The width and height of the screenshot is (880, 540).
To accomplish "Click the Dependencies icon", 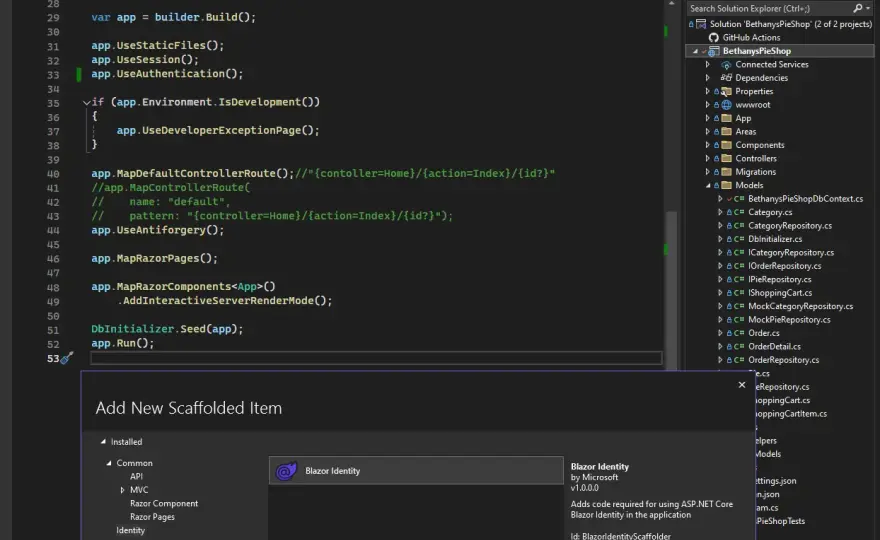I will pyautogui.click(x=726, y=78).
